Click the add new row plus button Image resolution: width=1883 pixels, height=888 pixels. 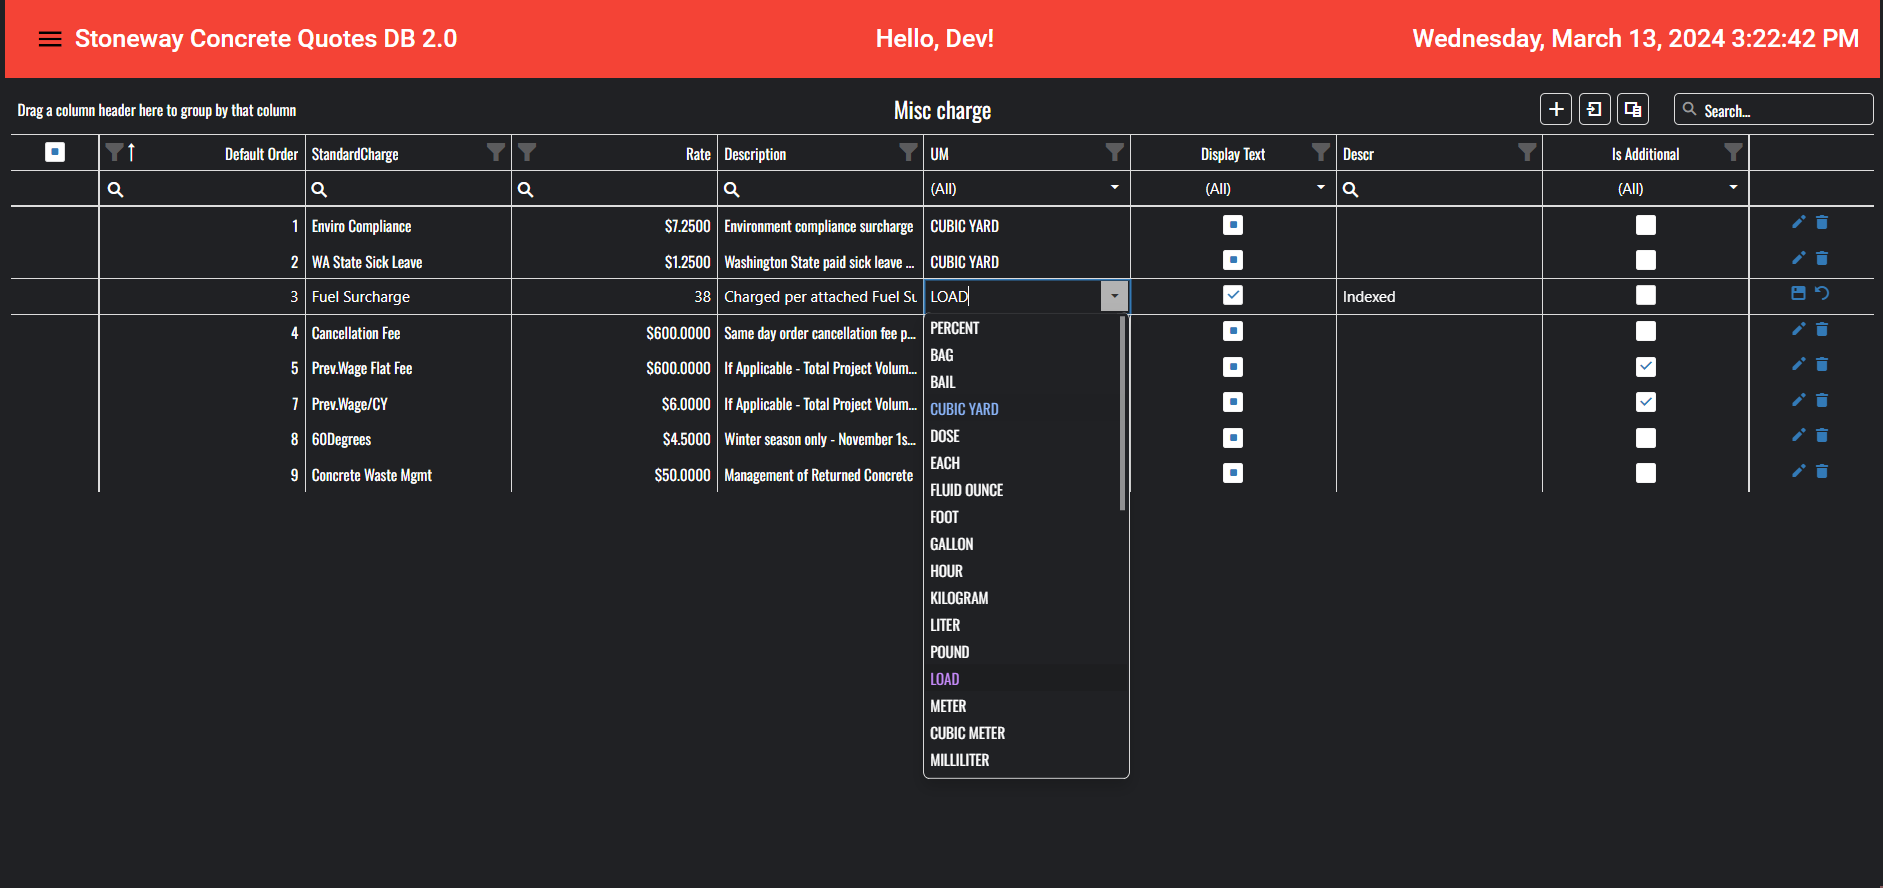coord(1556,109)
